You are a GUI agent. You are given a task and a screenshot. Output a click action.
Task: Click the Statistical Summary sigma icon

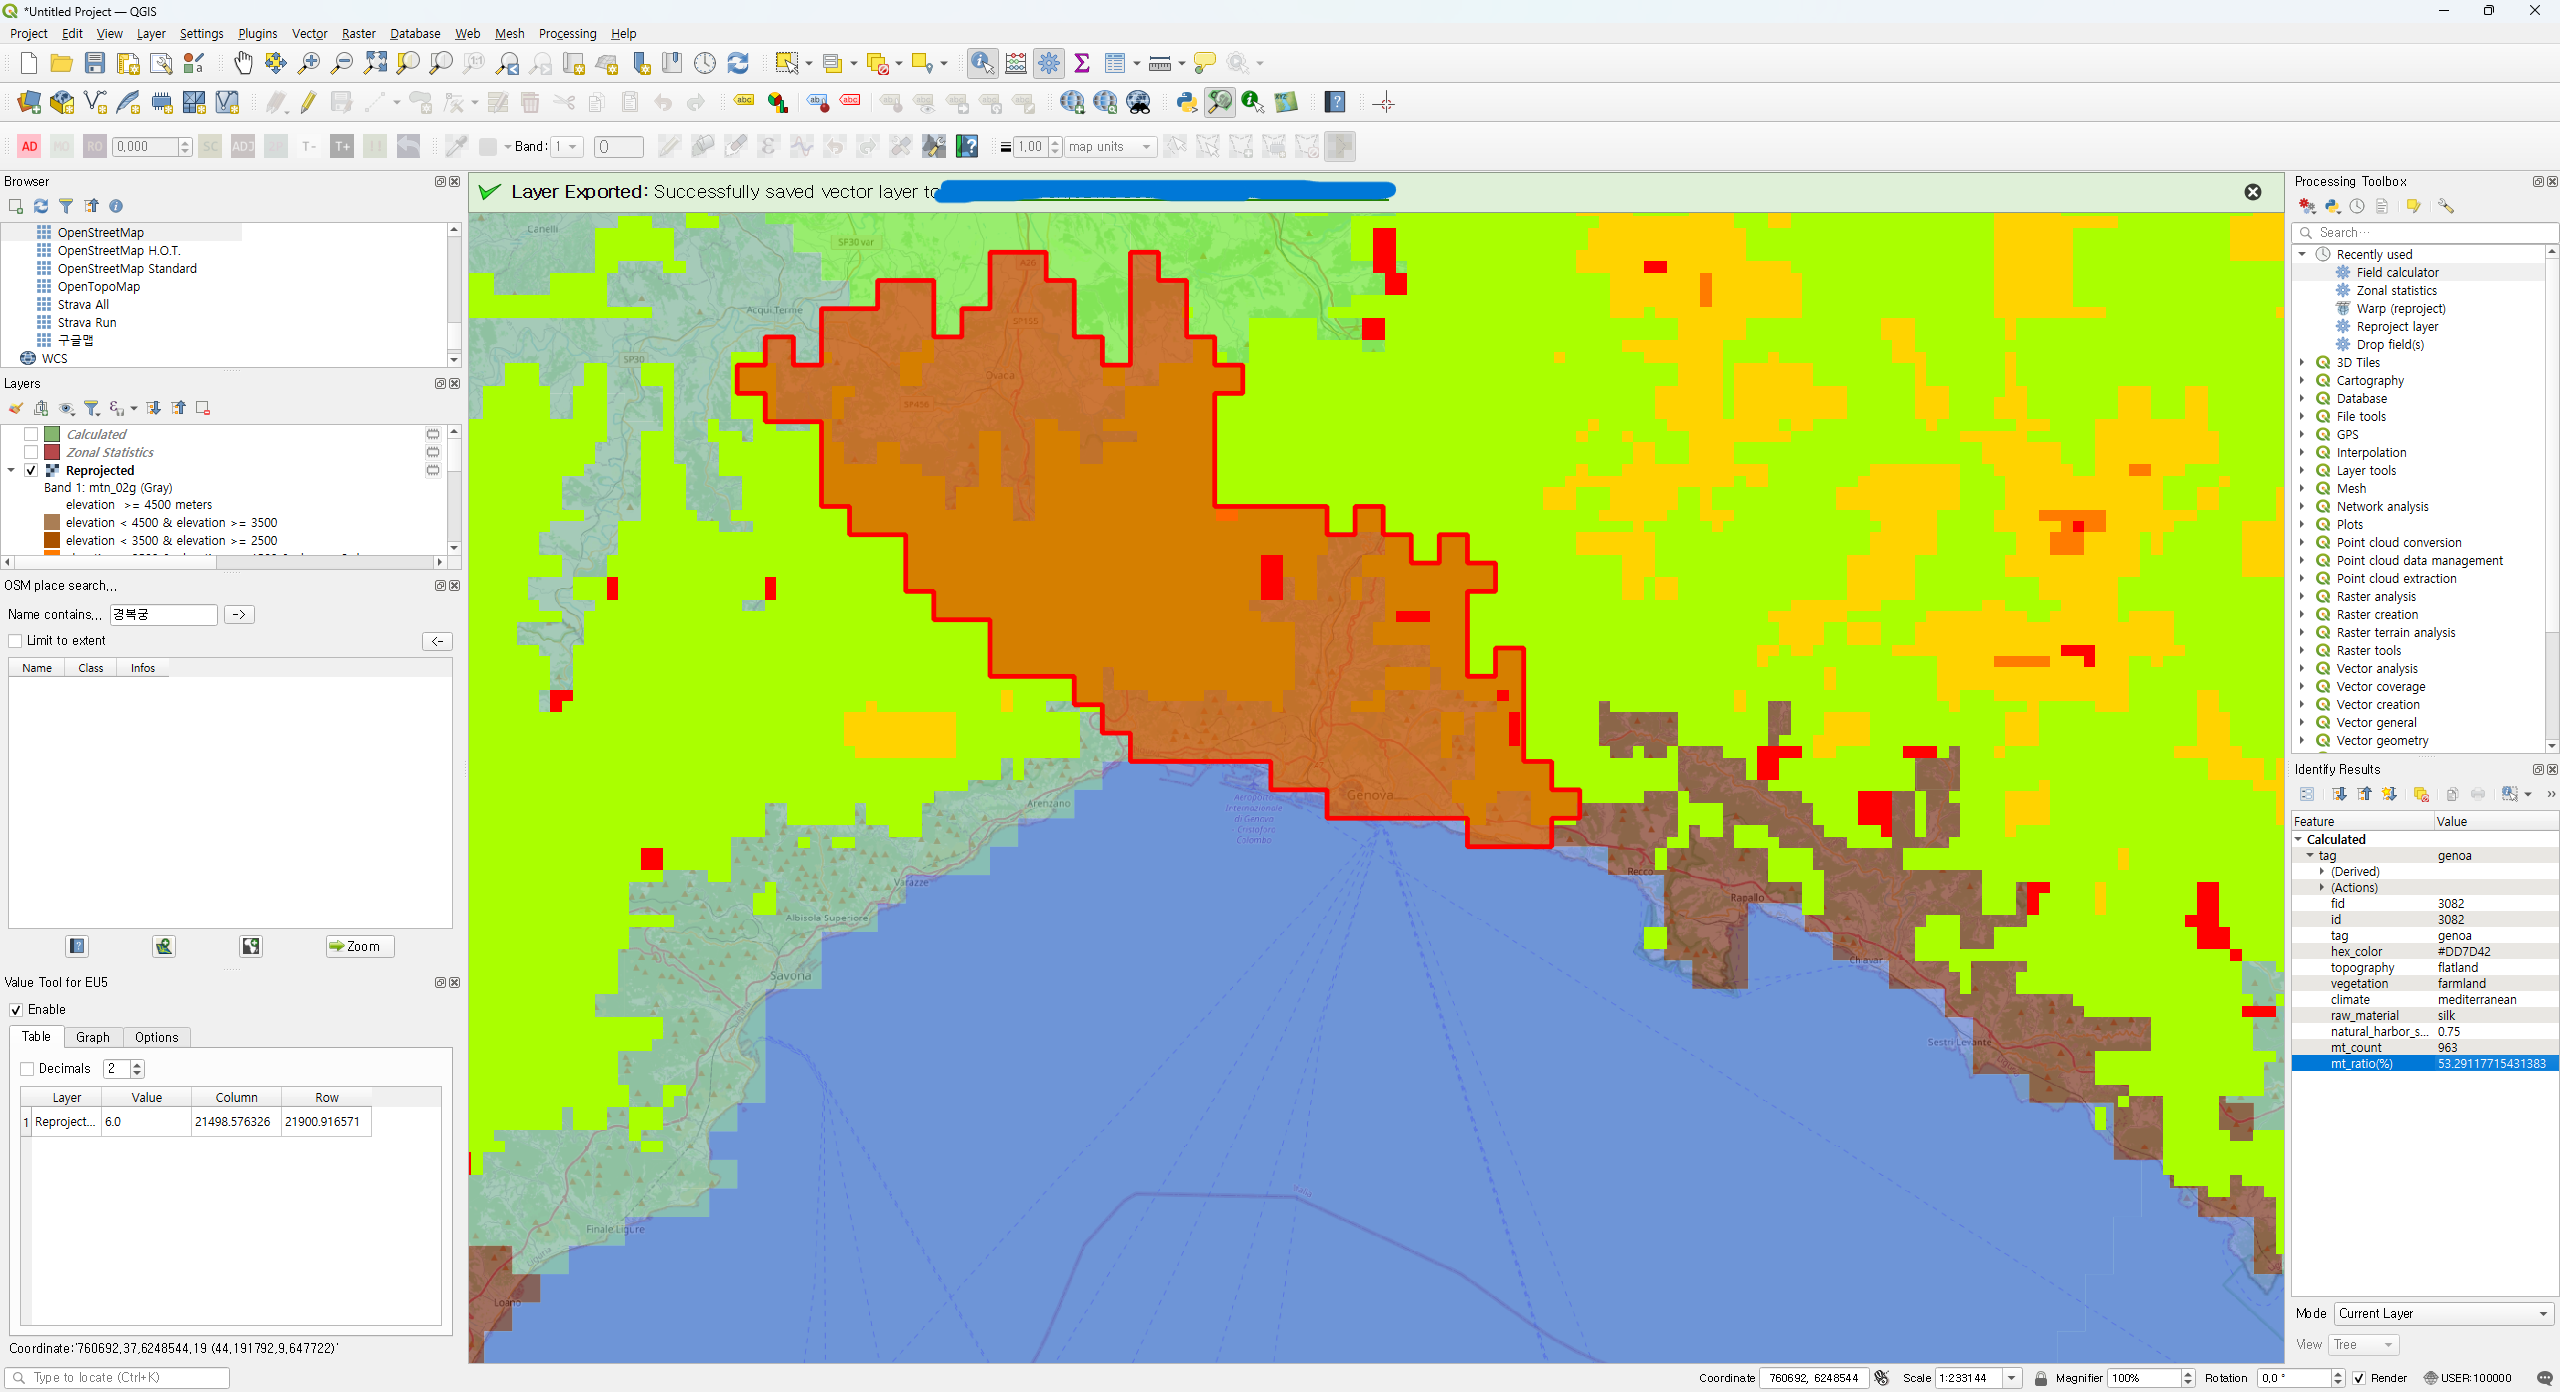(x=1082, y=63)
